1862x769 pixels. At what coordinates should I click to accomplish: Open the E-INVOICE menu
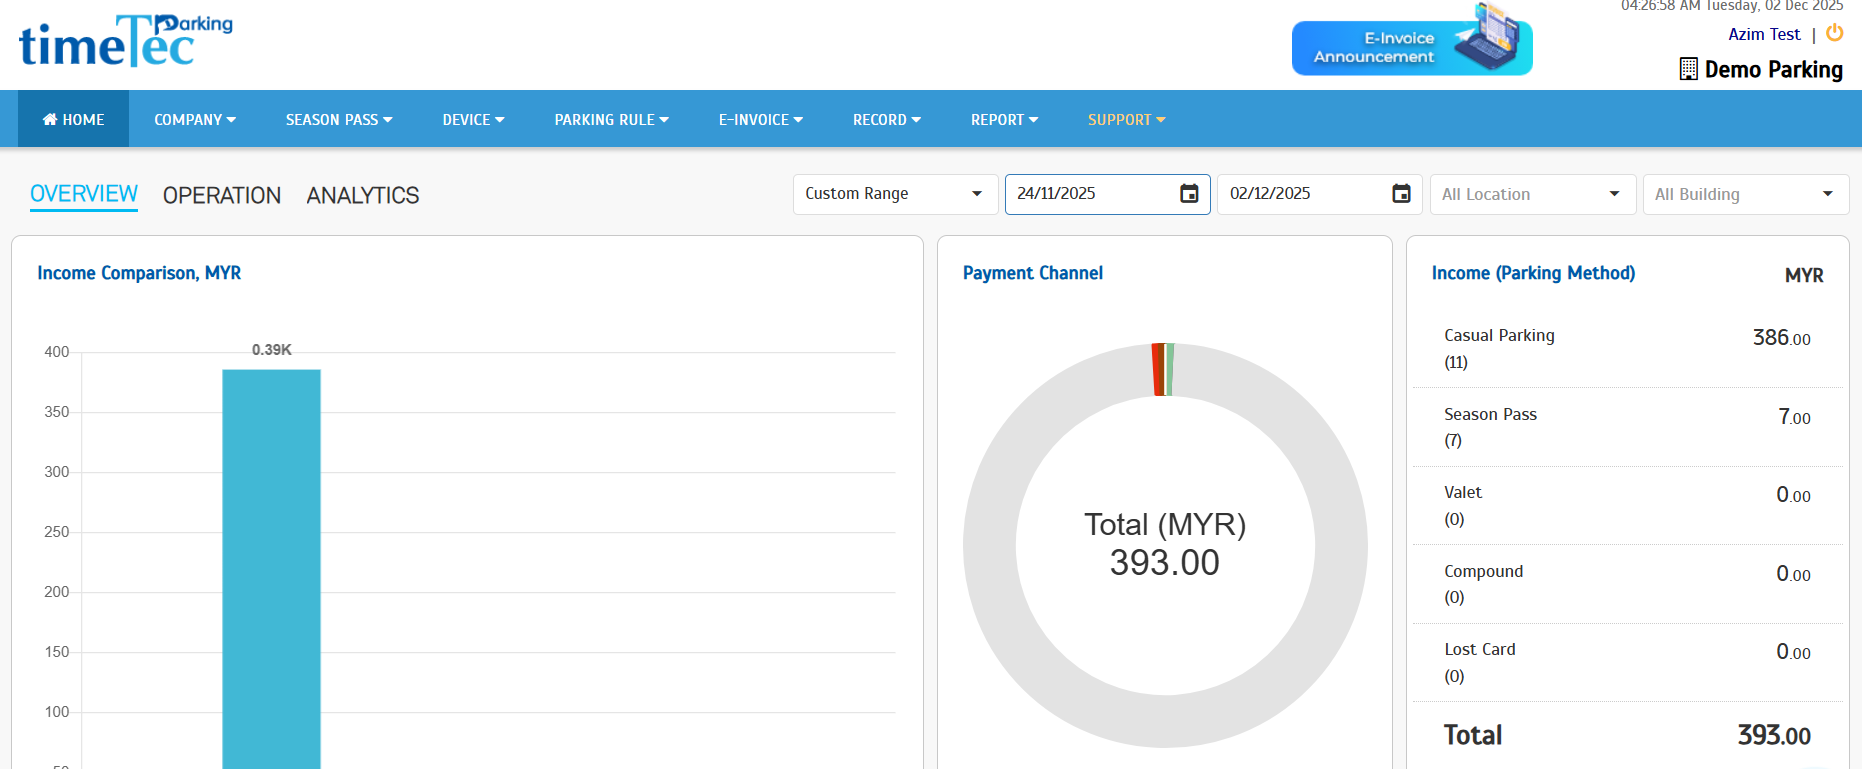[x=760, y=119]
